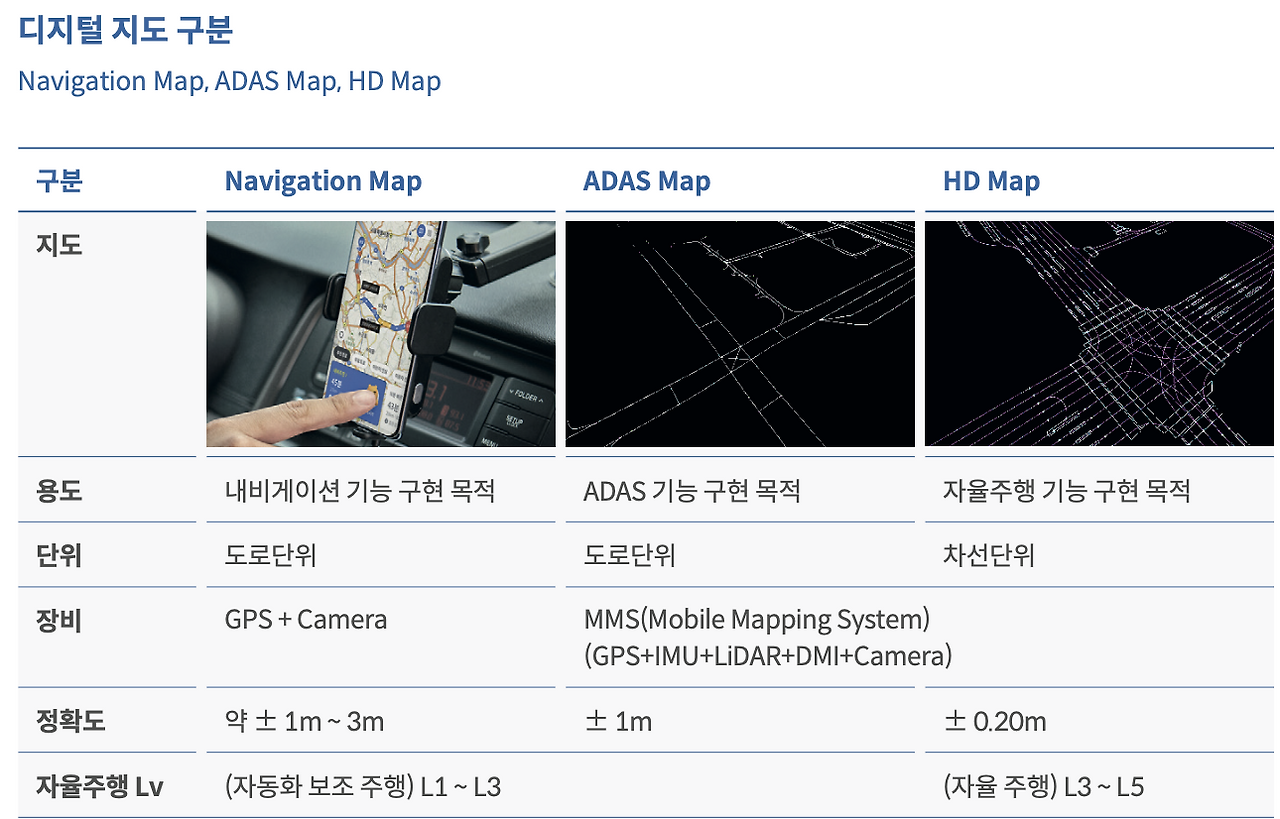This screenshot has width=1280, height=819.
Task: Click the 자율주행 기능 구현 목적 cell
Action: [x=1065, y=489]
